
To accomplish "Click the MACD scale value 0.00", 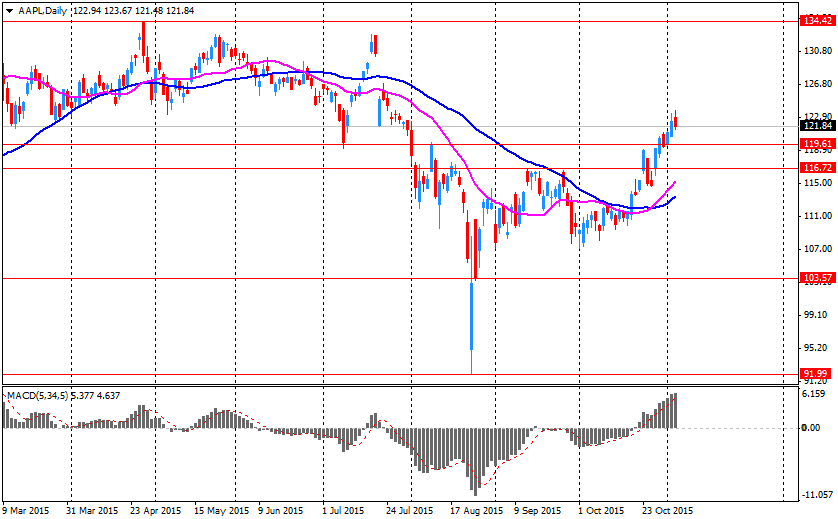I will click(x=812, y=428).
